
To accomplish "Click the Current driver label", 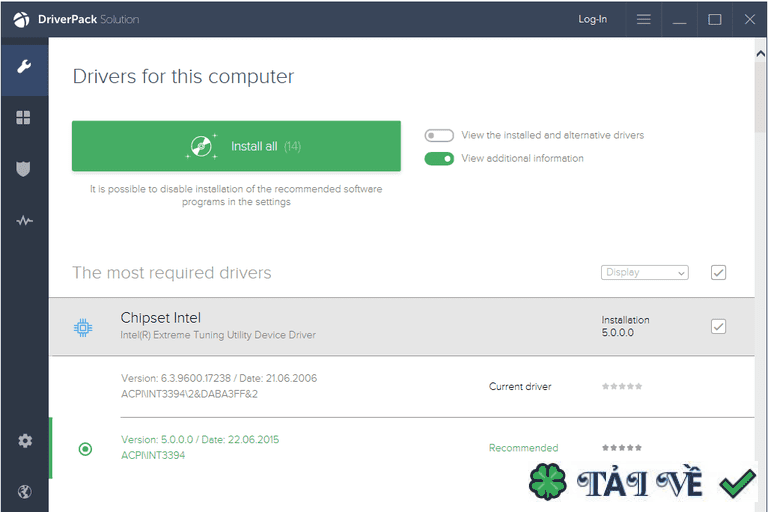I will pyautogui.click(x=520, y=387).
